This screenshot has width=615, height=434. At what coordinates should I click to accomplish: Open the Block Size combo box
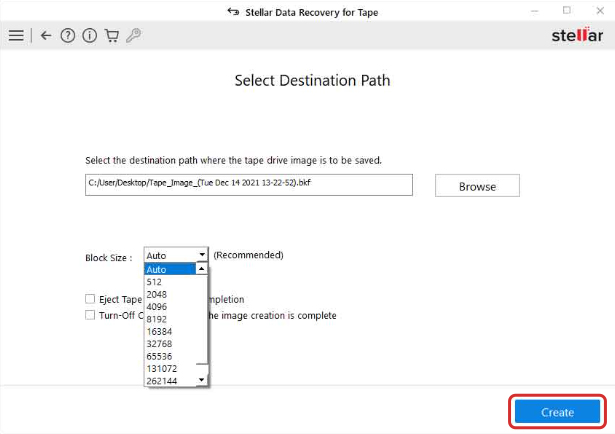(x=176, y=255)
